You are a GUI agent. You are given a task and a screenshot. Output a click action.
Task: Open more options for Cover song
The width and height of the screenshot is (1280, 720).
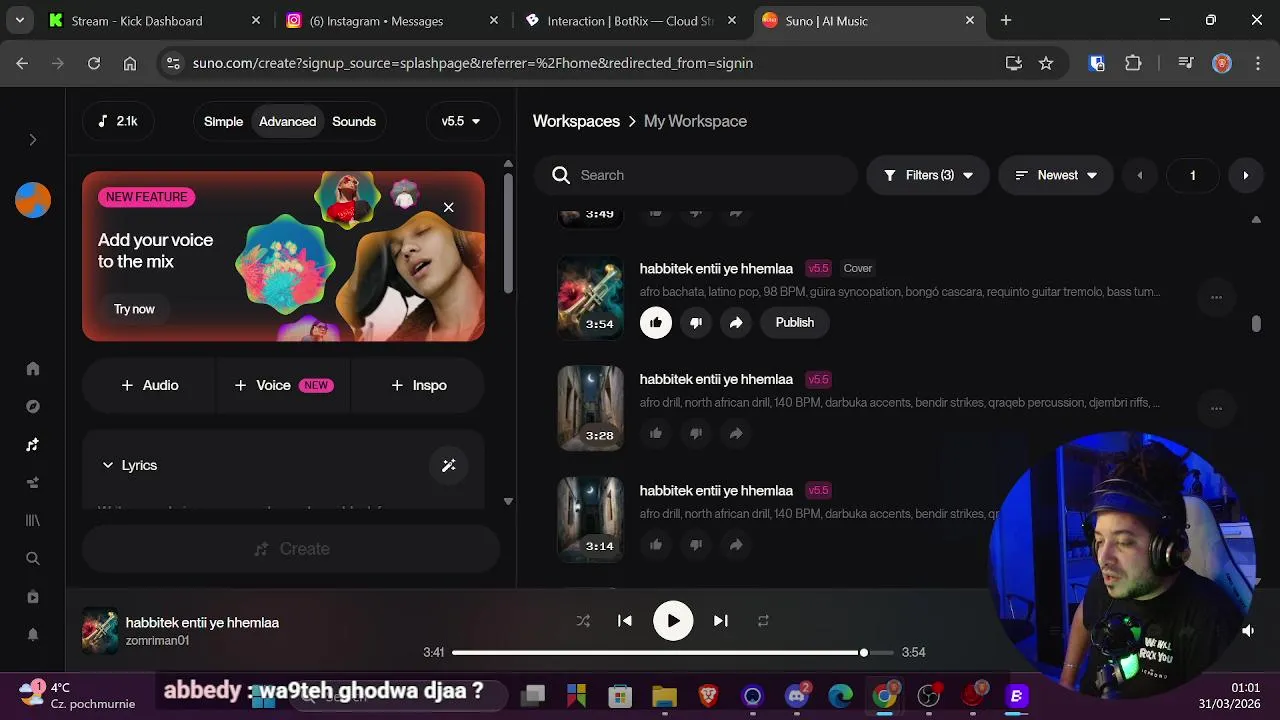coord(1216,297)
